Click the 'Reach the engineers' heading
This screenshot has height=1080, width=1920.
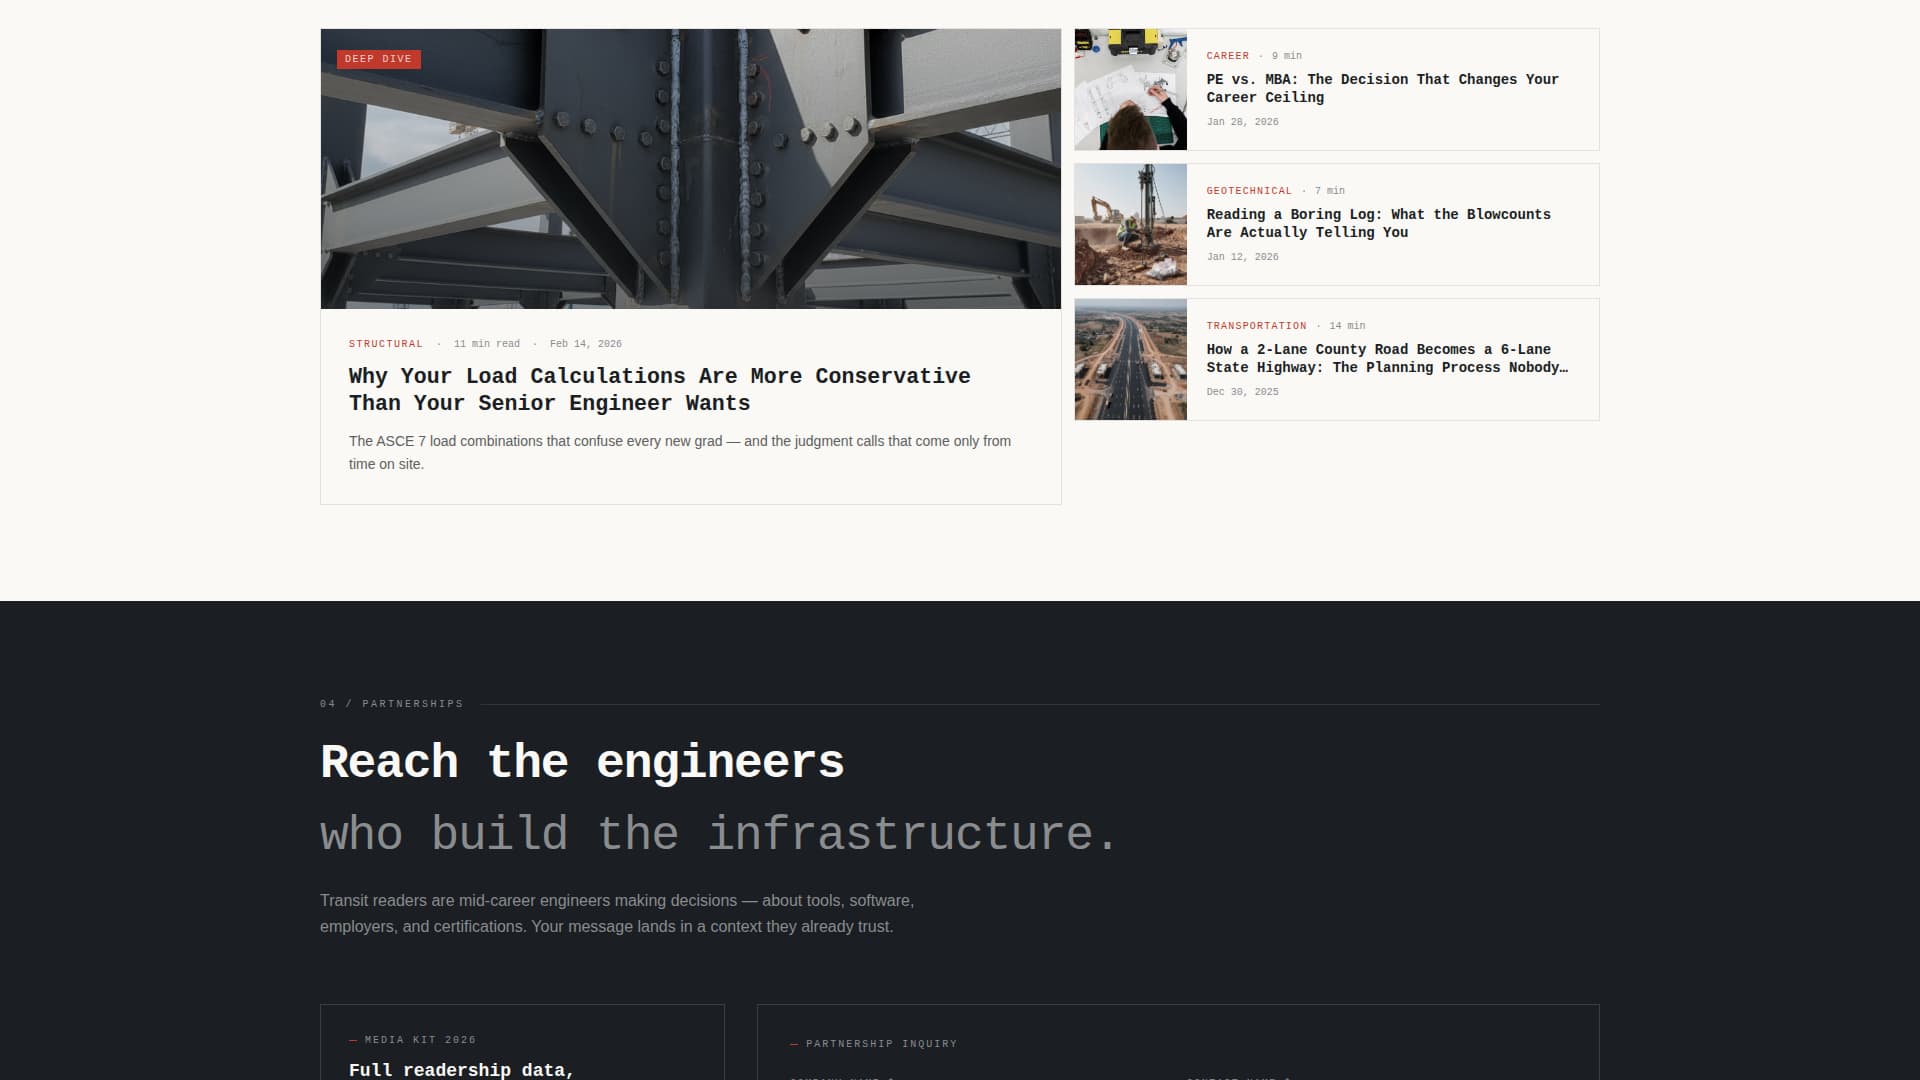coord(582,762)
